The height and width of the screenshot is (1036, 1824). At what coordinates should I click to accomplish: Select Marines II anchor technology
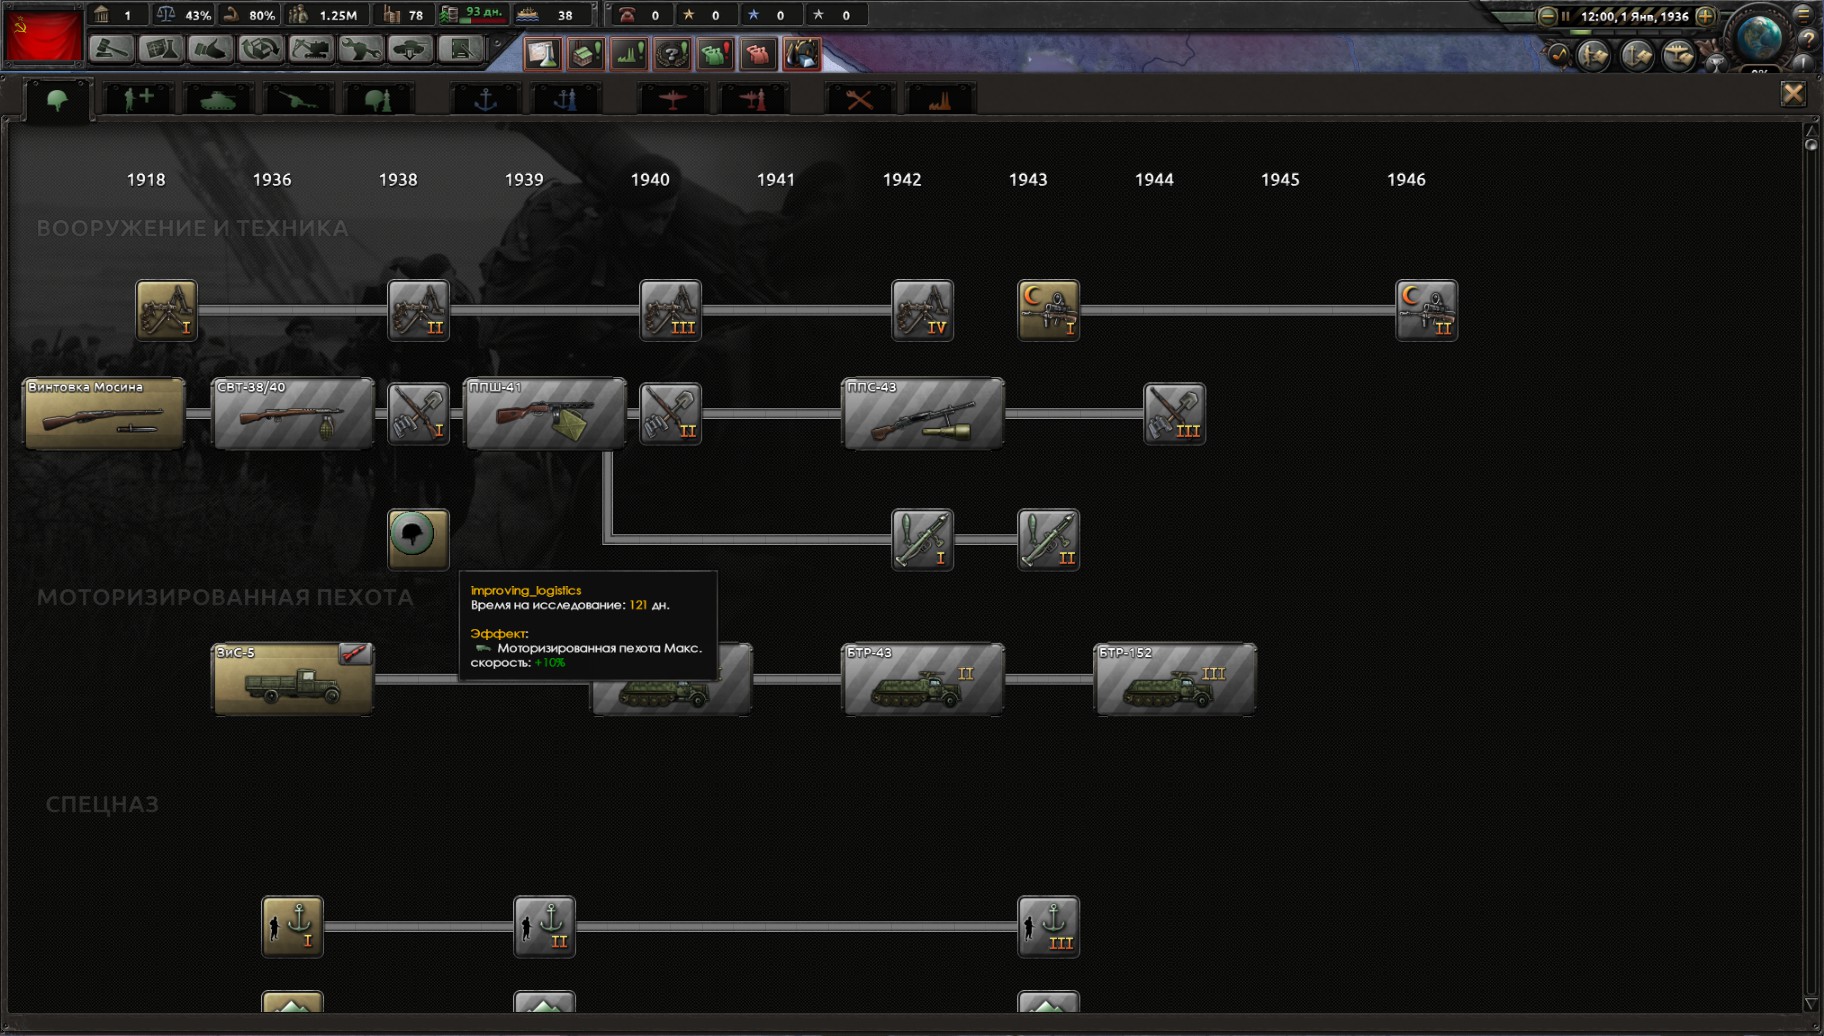coord(545,926)
